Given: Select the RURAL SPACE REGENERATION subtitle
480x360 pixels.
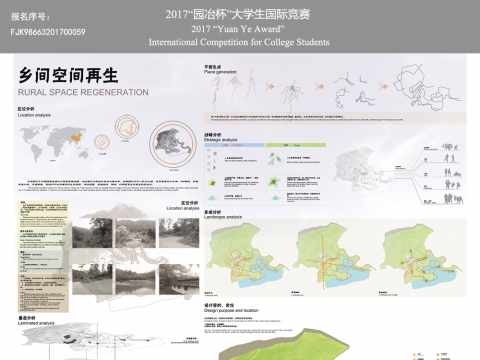Looking at the screenshot, I should [83, 92].
